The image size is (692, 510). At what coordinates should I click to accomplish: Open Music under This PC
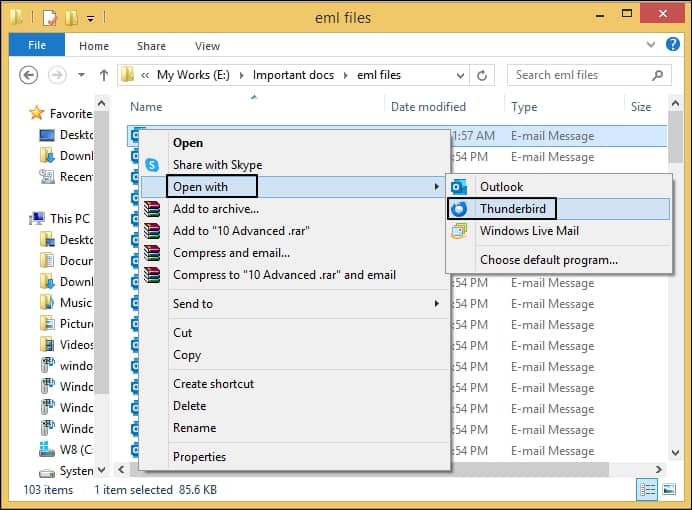point(66,303)
